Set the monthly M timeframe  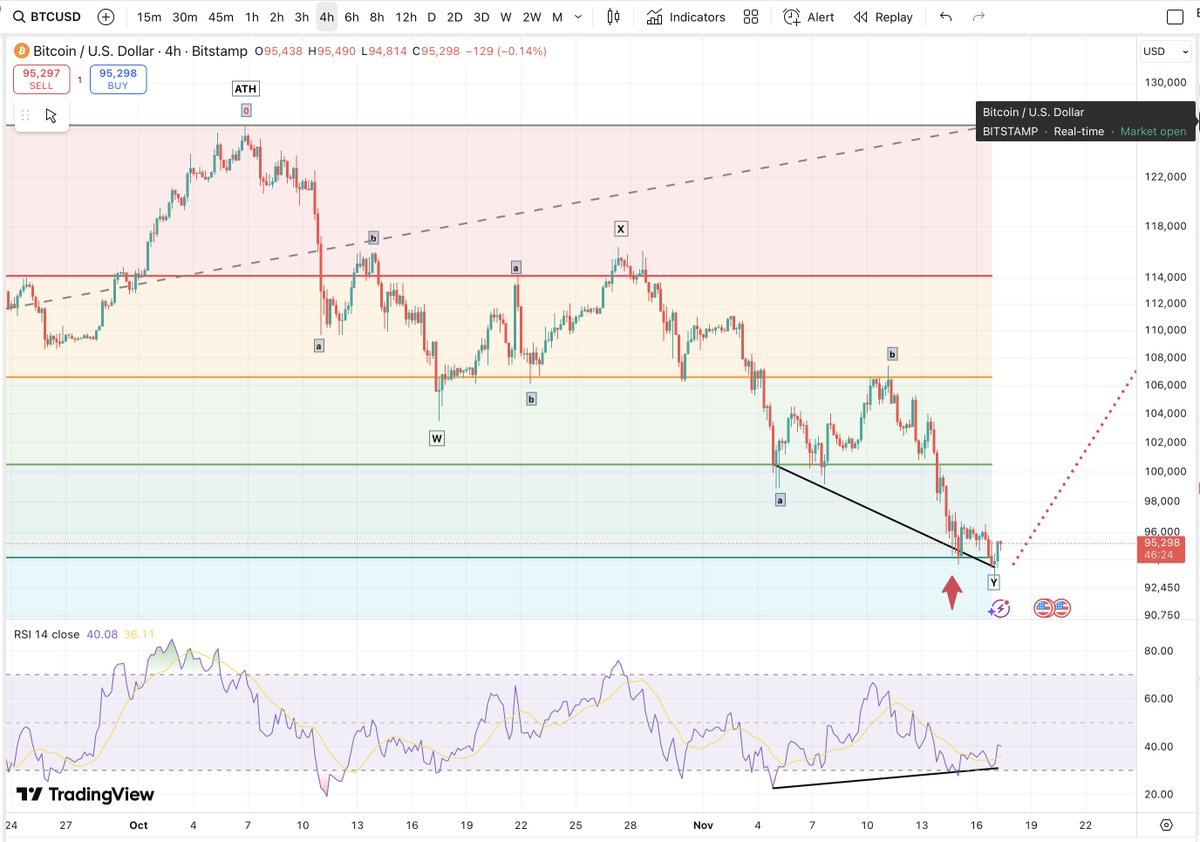tap(557, 17)
